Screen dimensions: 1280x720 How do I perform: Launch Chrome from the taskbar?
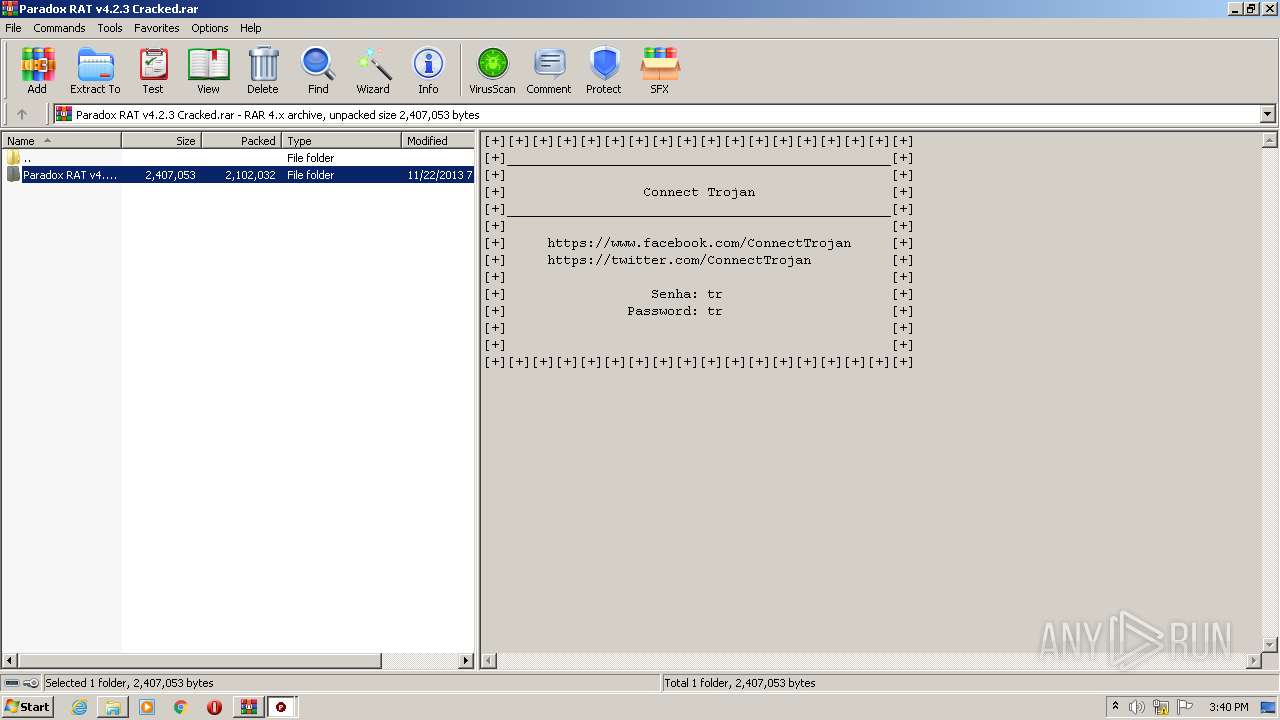click(181, 707)
